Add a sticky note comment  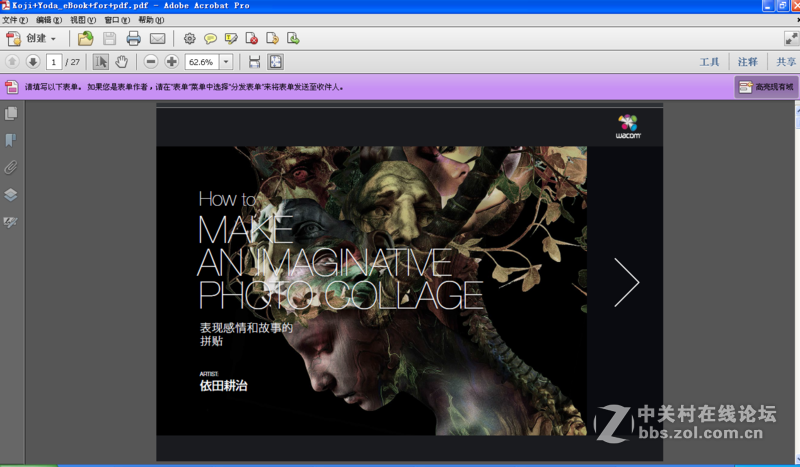210,38
